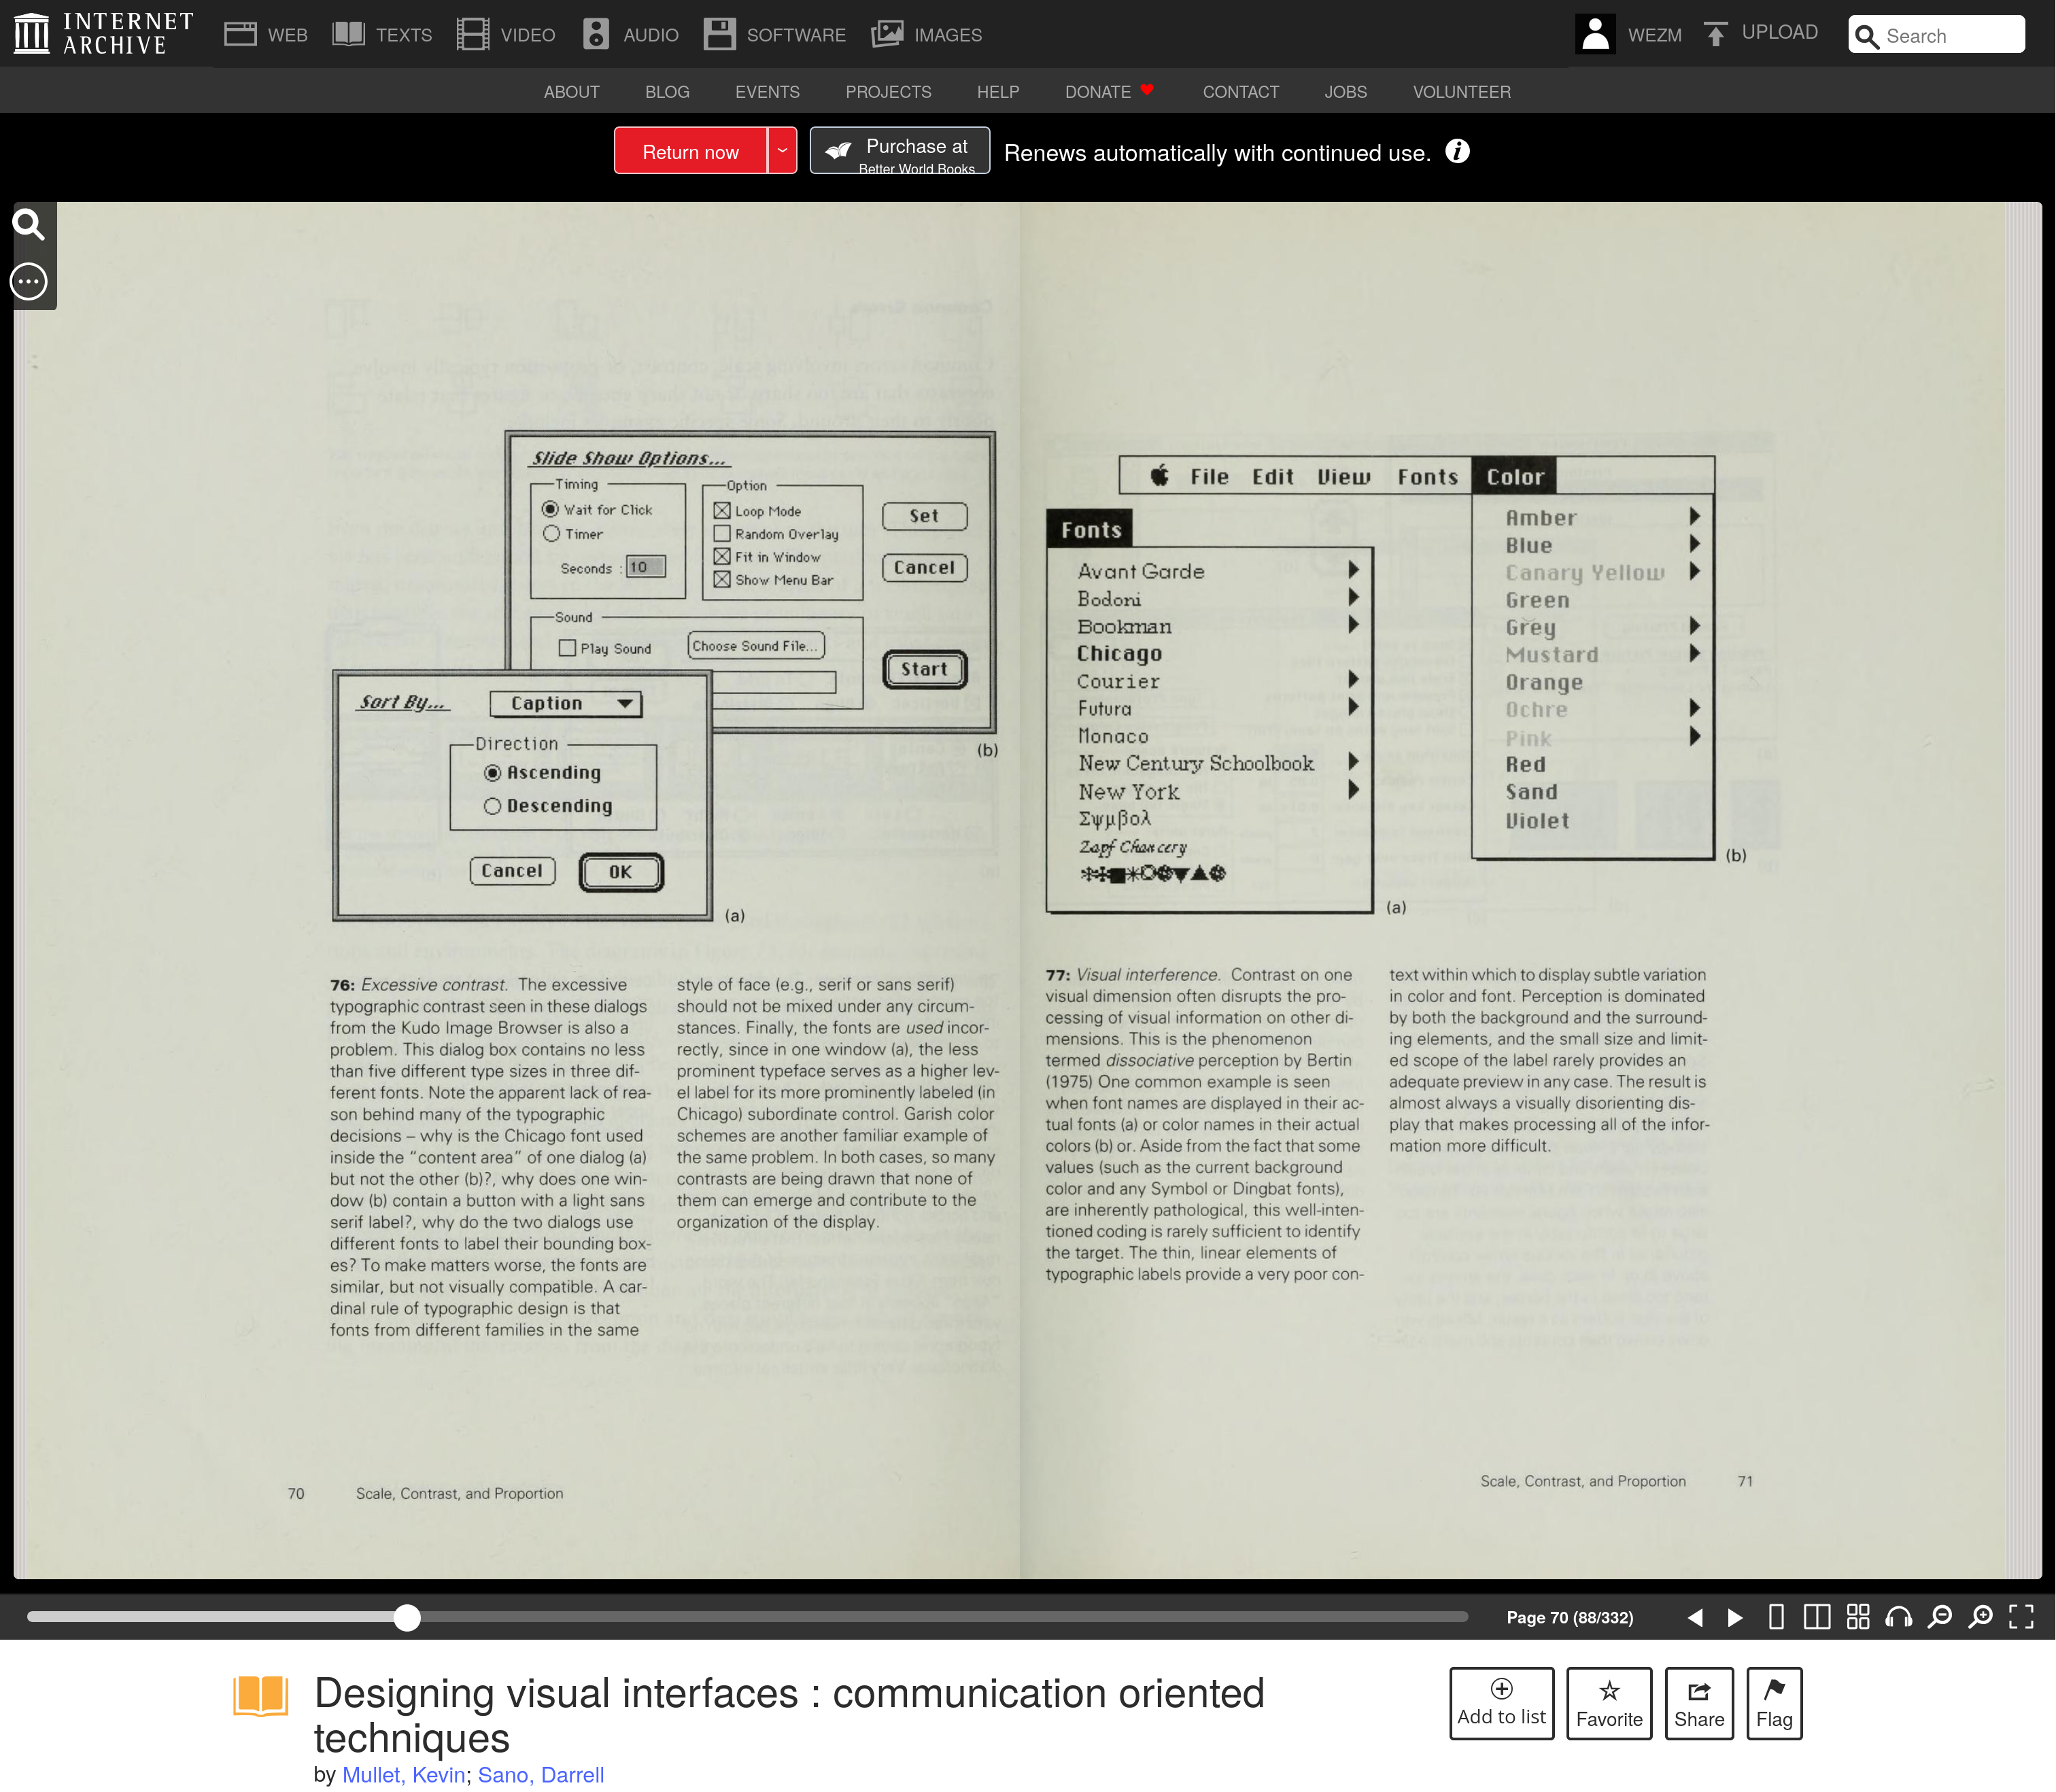Switch to two-page view
Viewport: 2056px width, 1792px height.
tap(1817, 1617)
